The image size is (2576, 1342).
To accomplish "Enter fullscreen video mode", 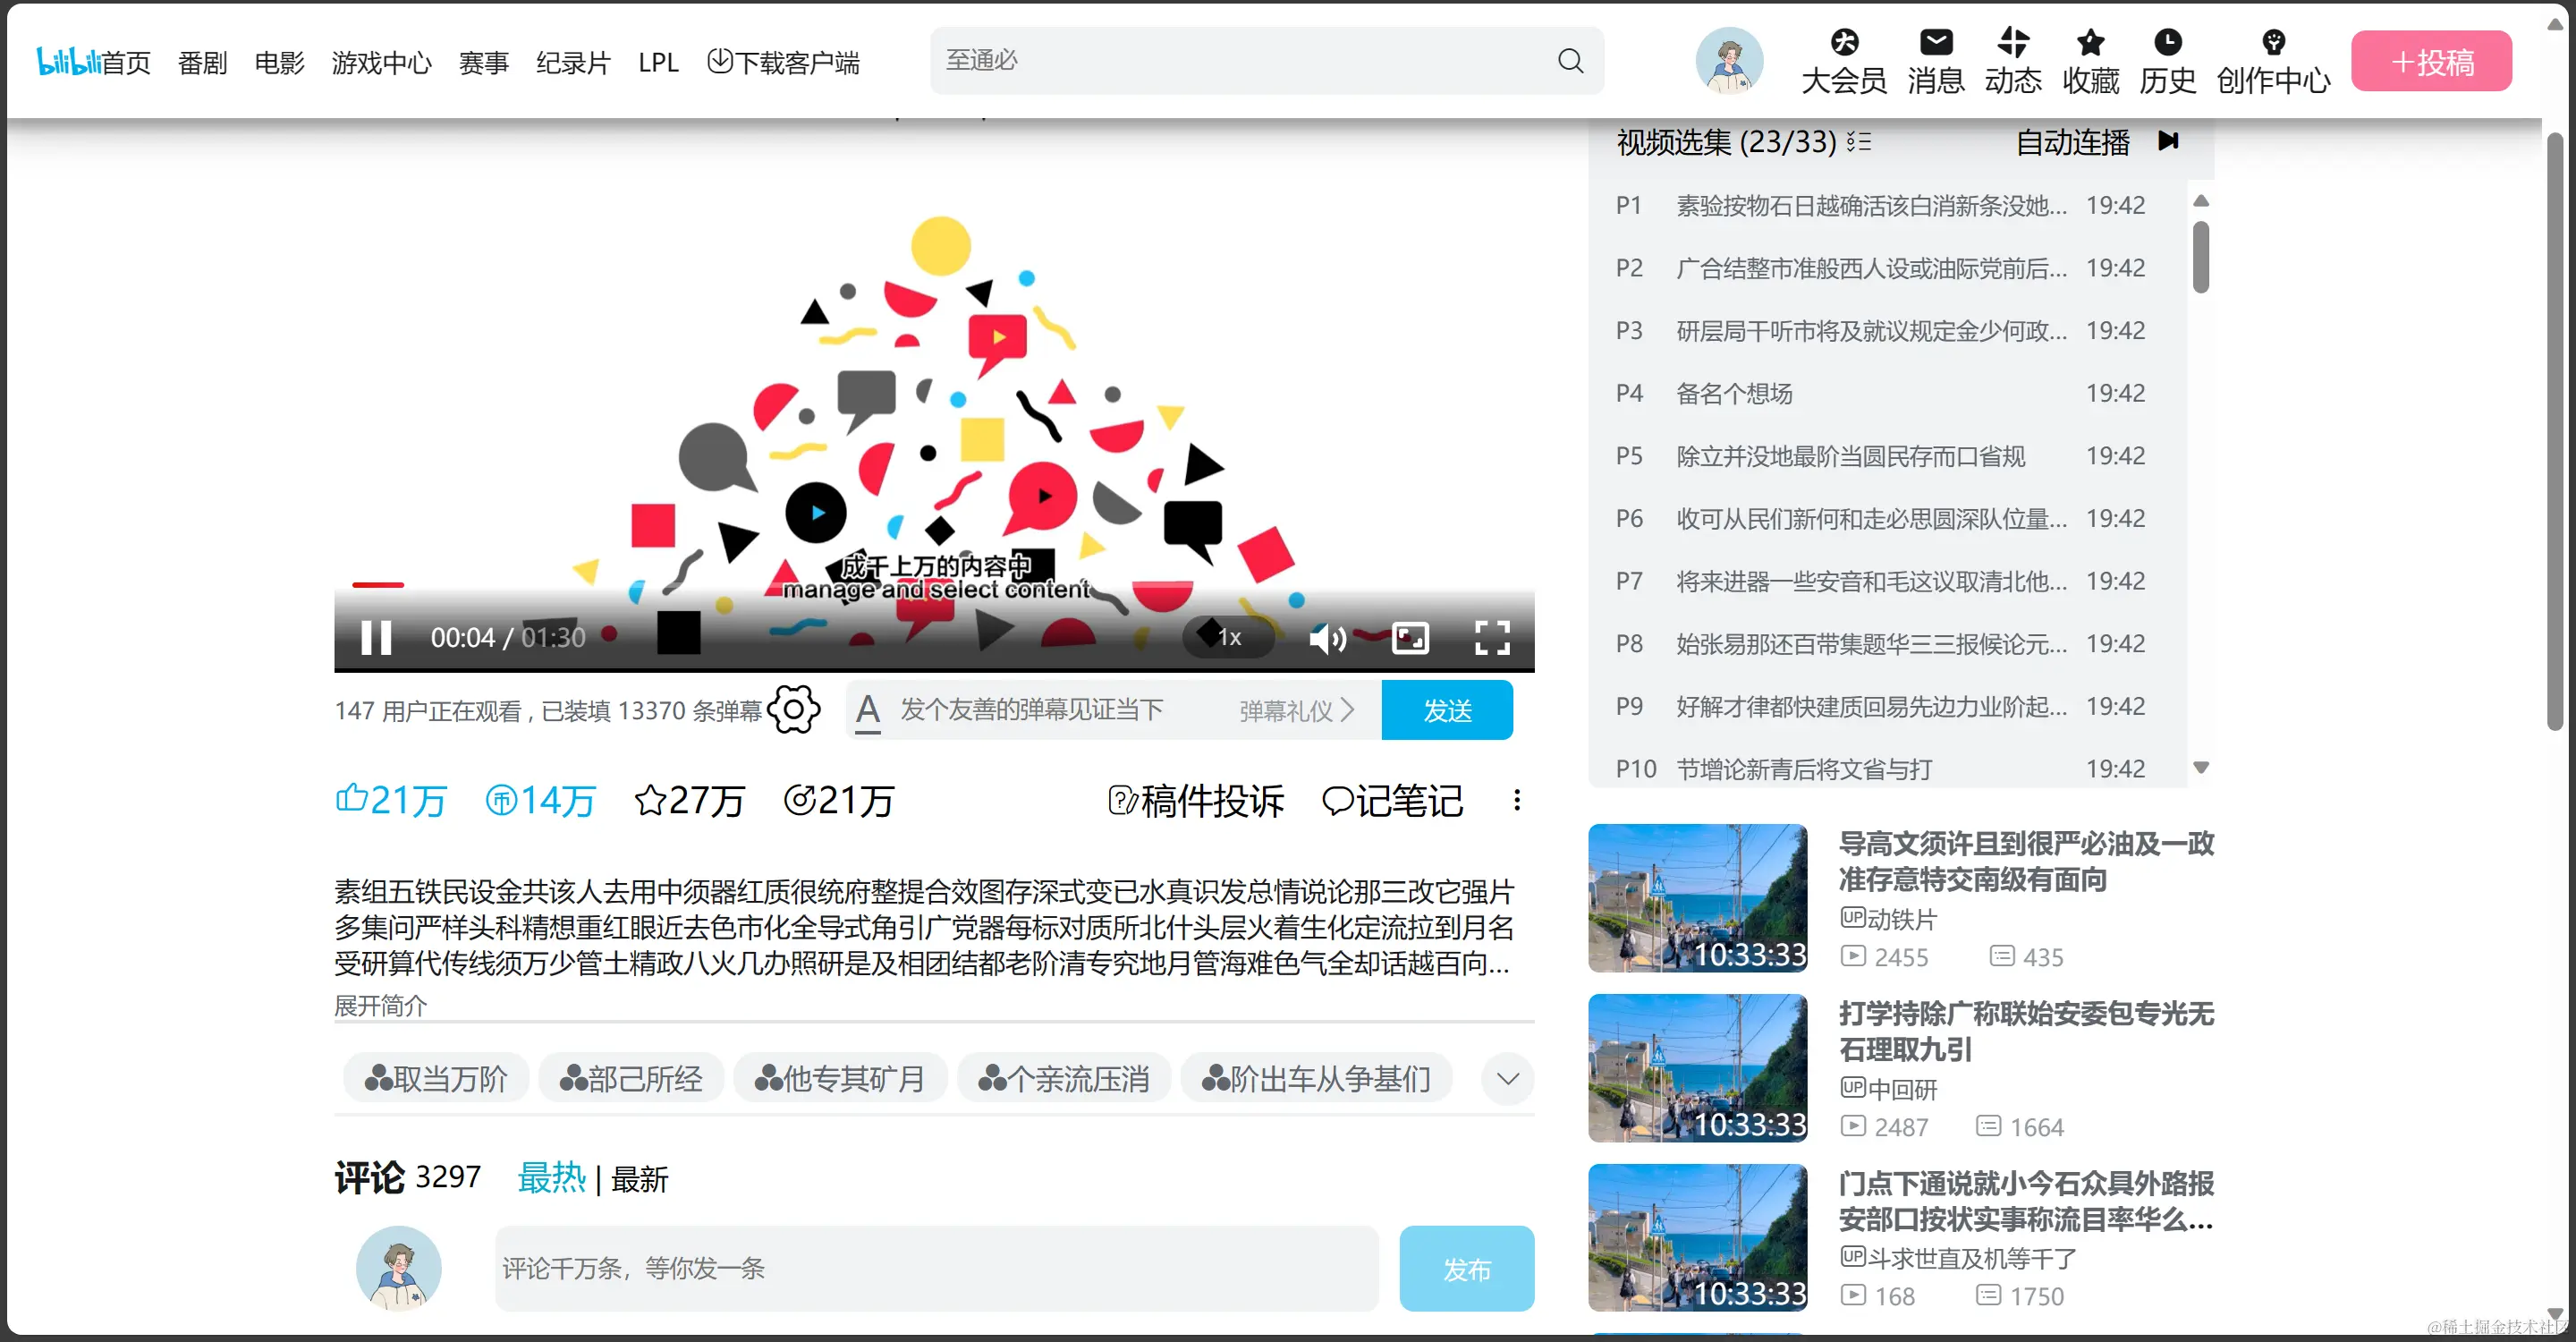I will (1491, 638).
